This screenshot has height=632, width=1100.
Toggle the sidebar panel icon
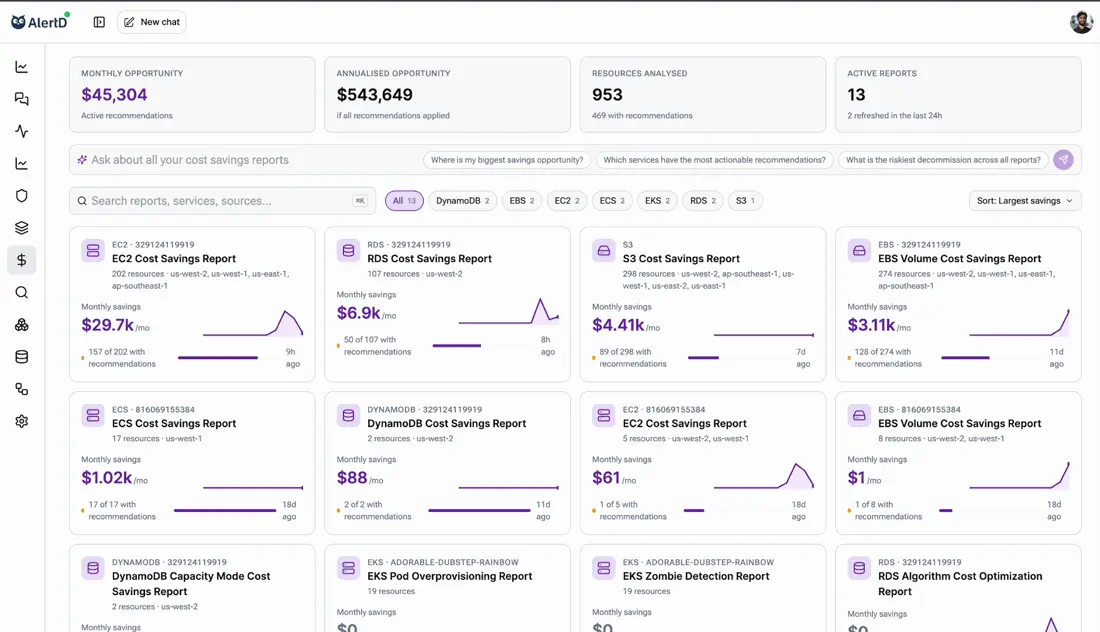click(x=99, y=22)
